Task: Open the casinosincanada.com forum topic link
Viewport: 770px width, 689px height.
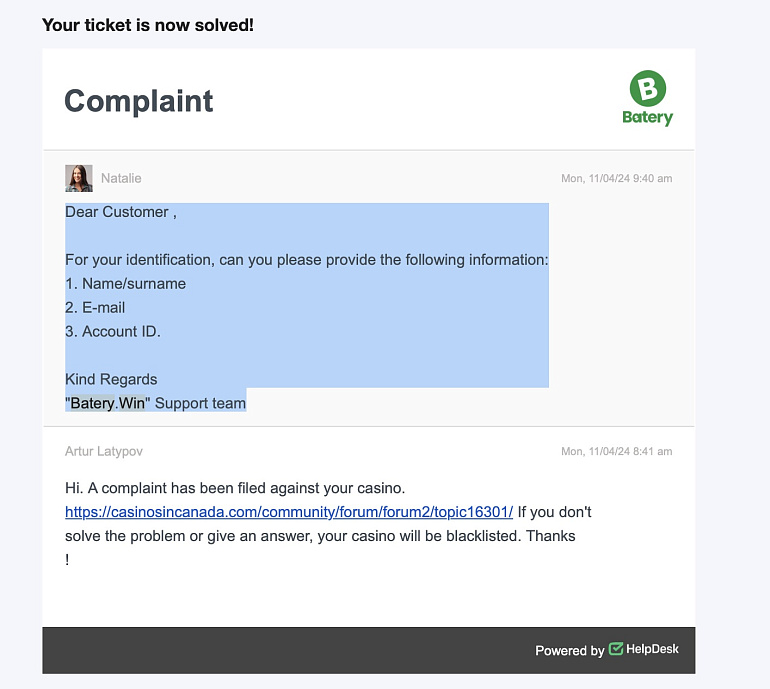Action: pos(289,512)
